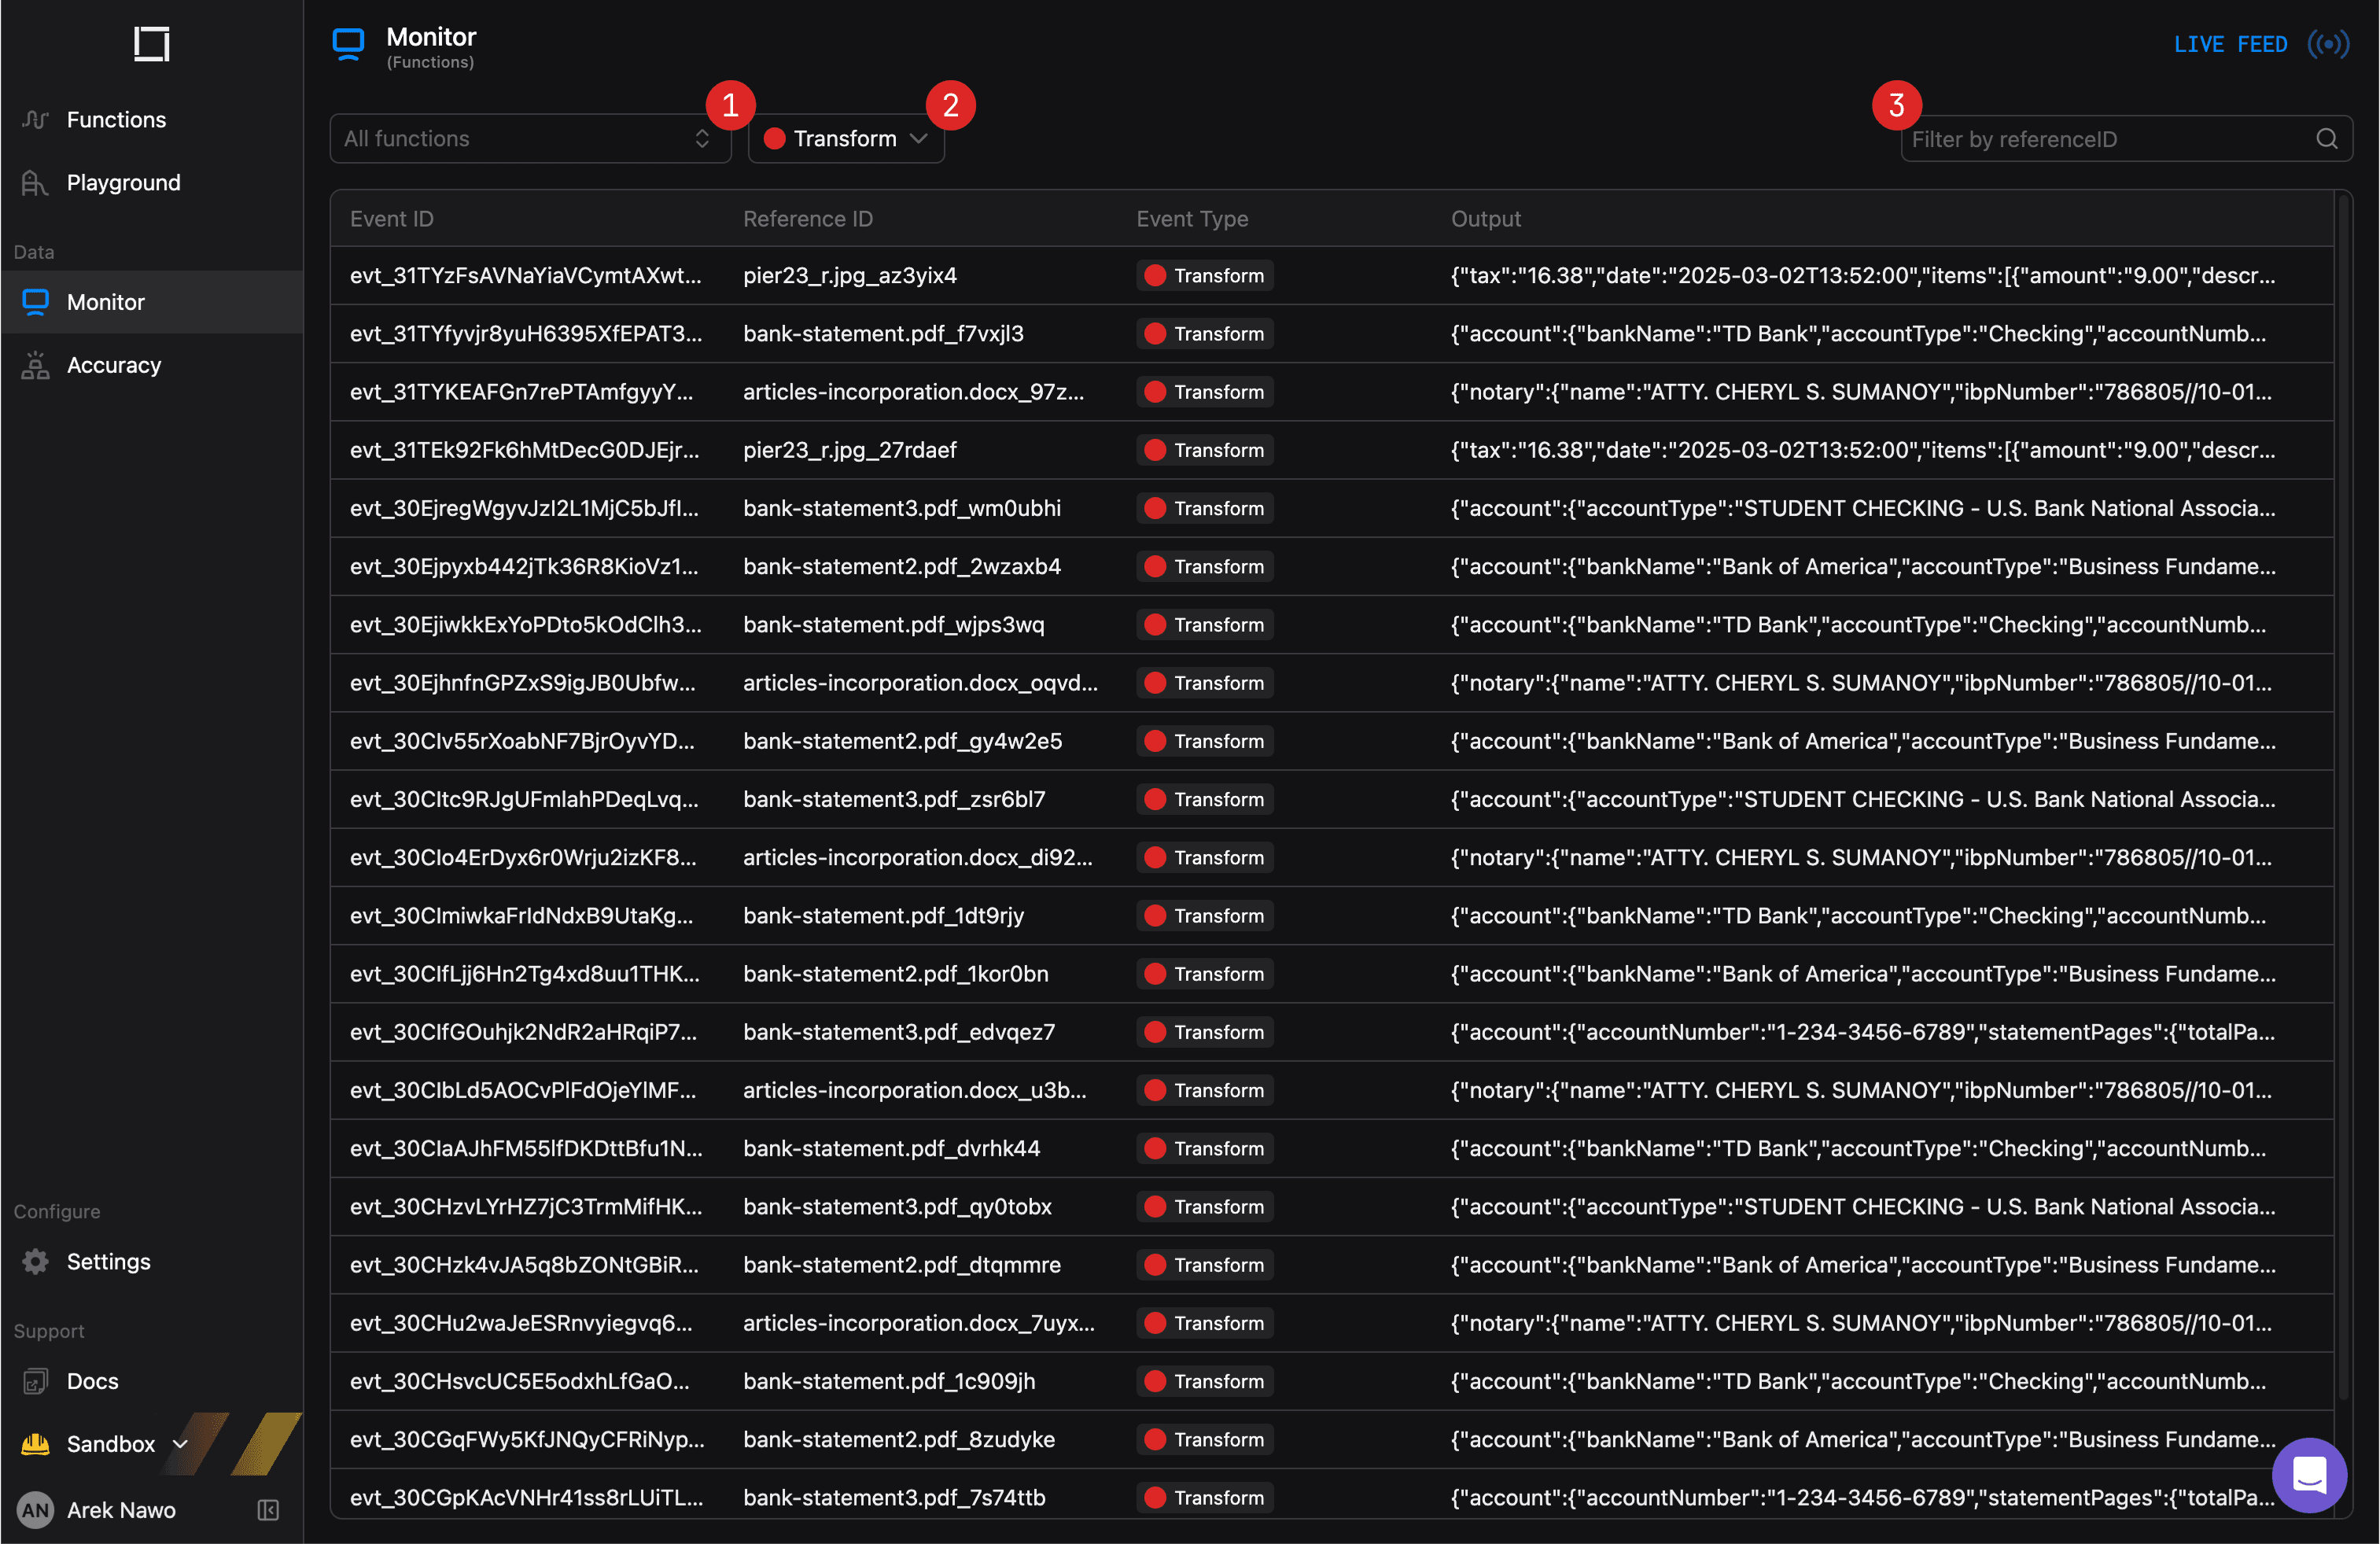Open the Arek Nawo account menu
The height and width of the screenshot is (1544, 2380).
[x=120, y=1511]
